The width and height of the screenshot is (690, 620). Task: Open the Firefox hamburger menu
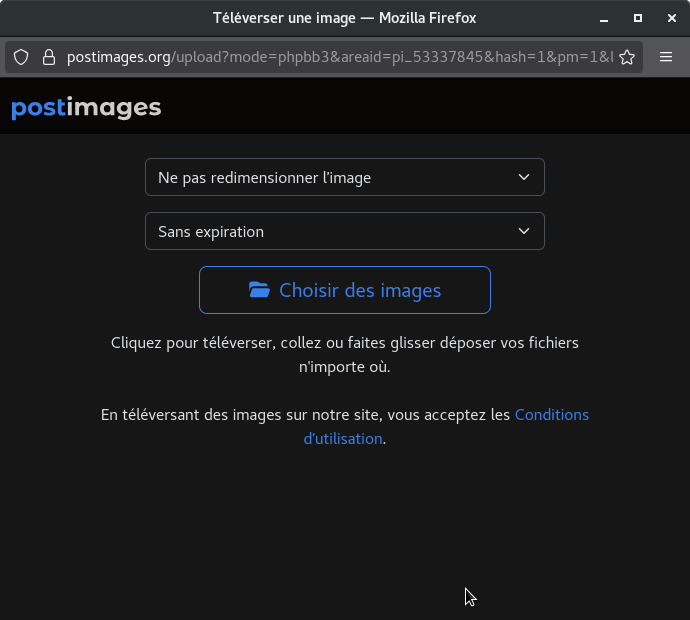click(x=666, y=57)
